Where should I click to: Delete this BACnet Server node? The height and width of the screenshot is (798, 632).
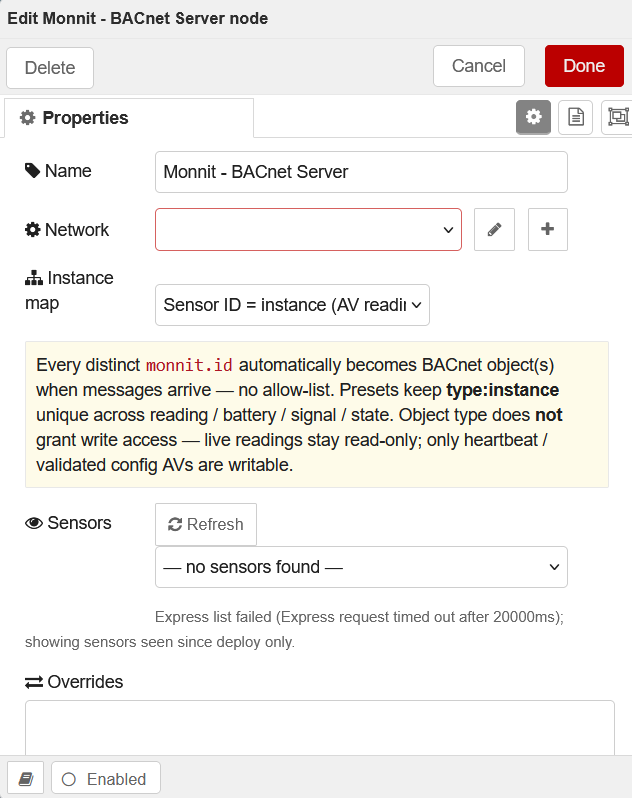pos(50,68)
